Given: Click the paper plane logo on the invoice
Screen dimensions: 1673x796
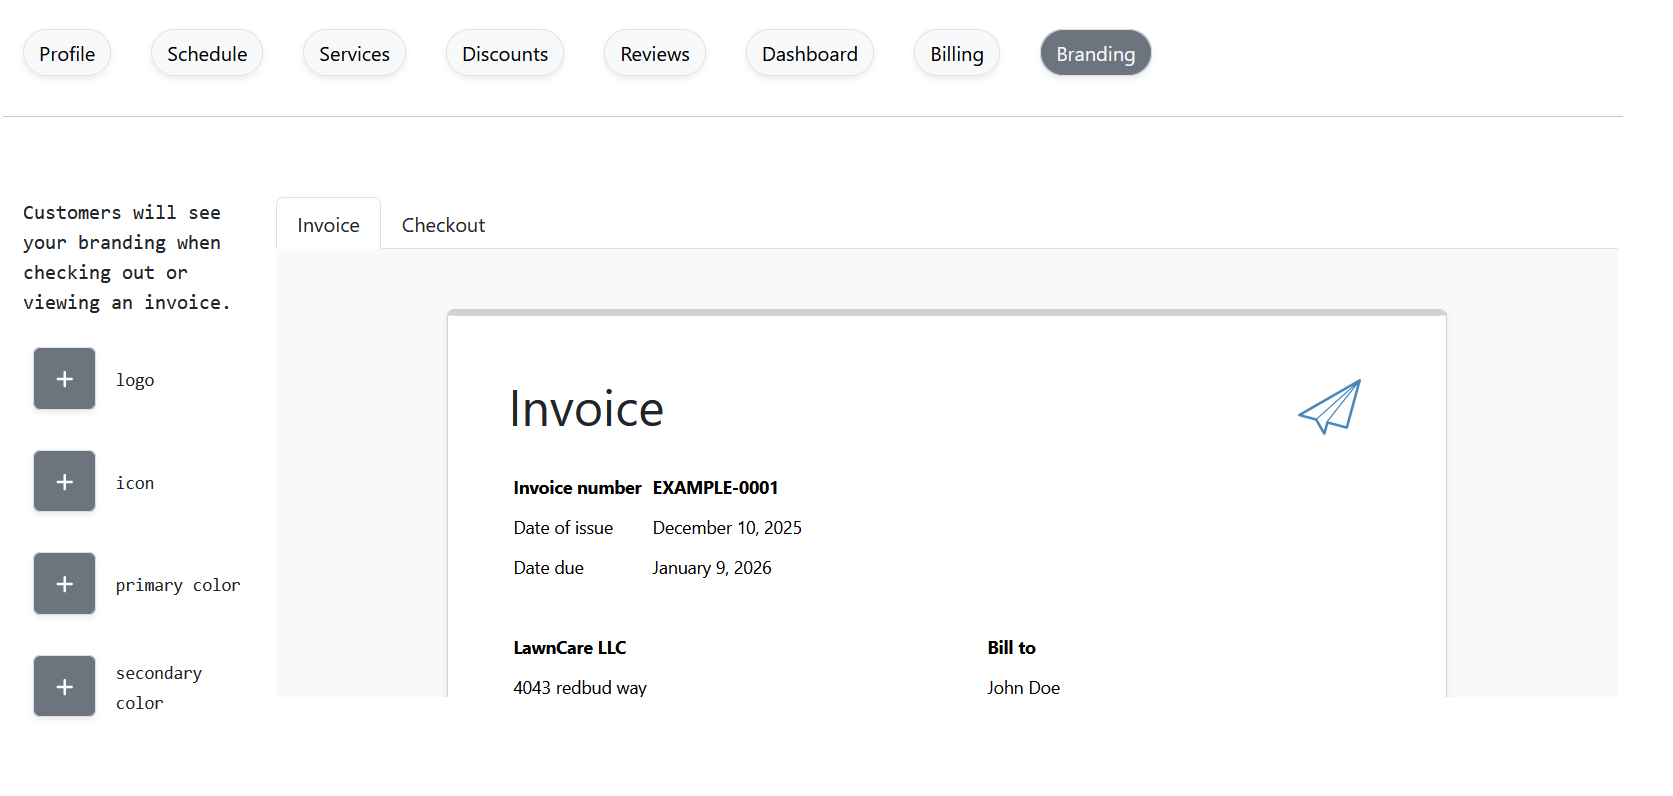Looking at the screenshot, I should tap(1330, 406).
